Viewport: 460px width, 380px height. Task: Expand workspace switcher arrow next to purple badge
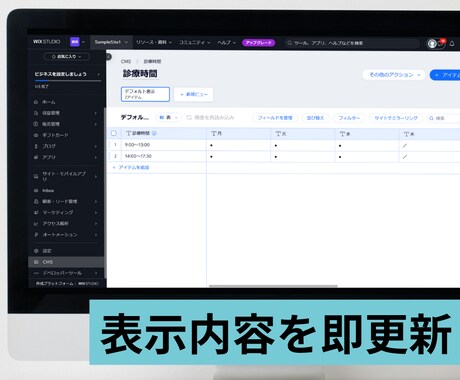point(83,42)
